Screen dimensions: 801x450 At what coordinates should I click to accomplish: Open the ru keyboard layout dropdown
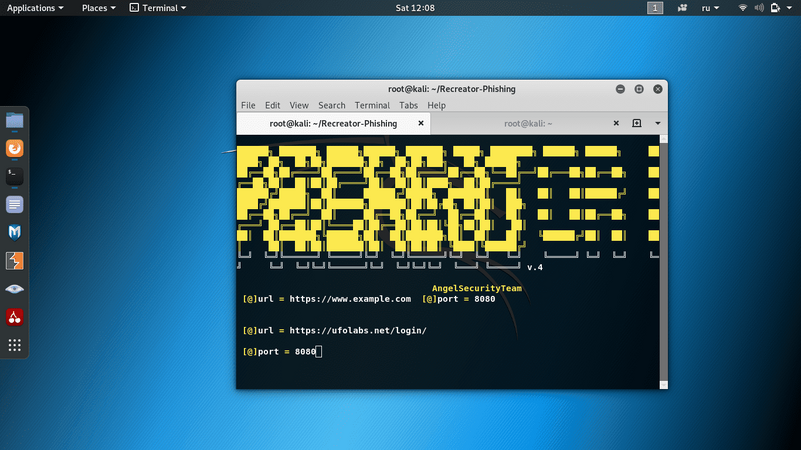(710, 8)
